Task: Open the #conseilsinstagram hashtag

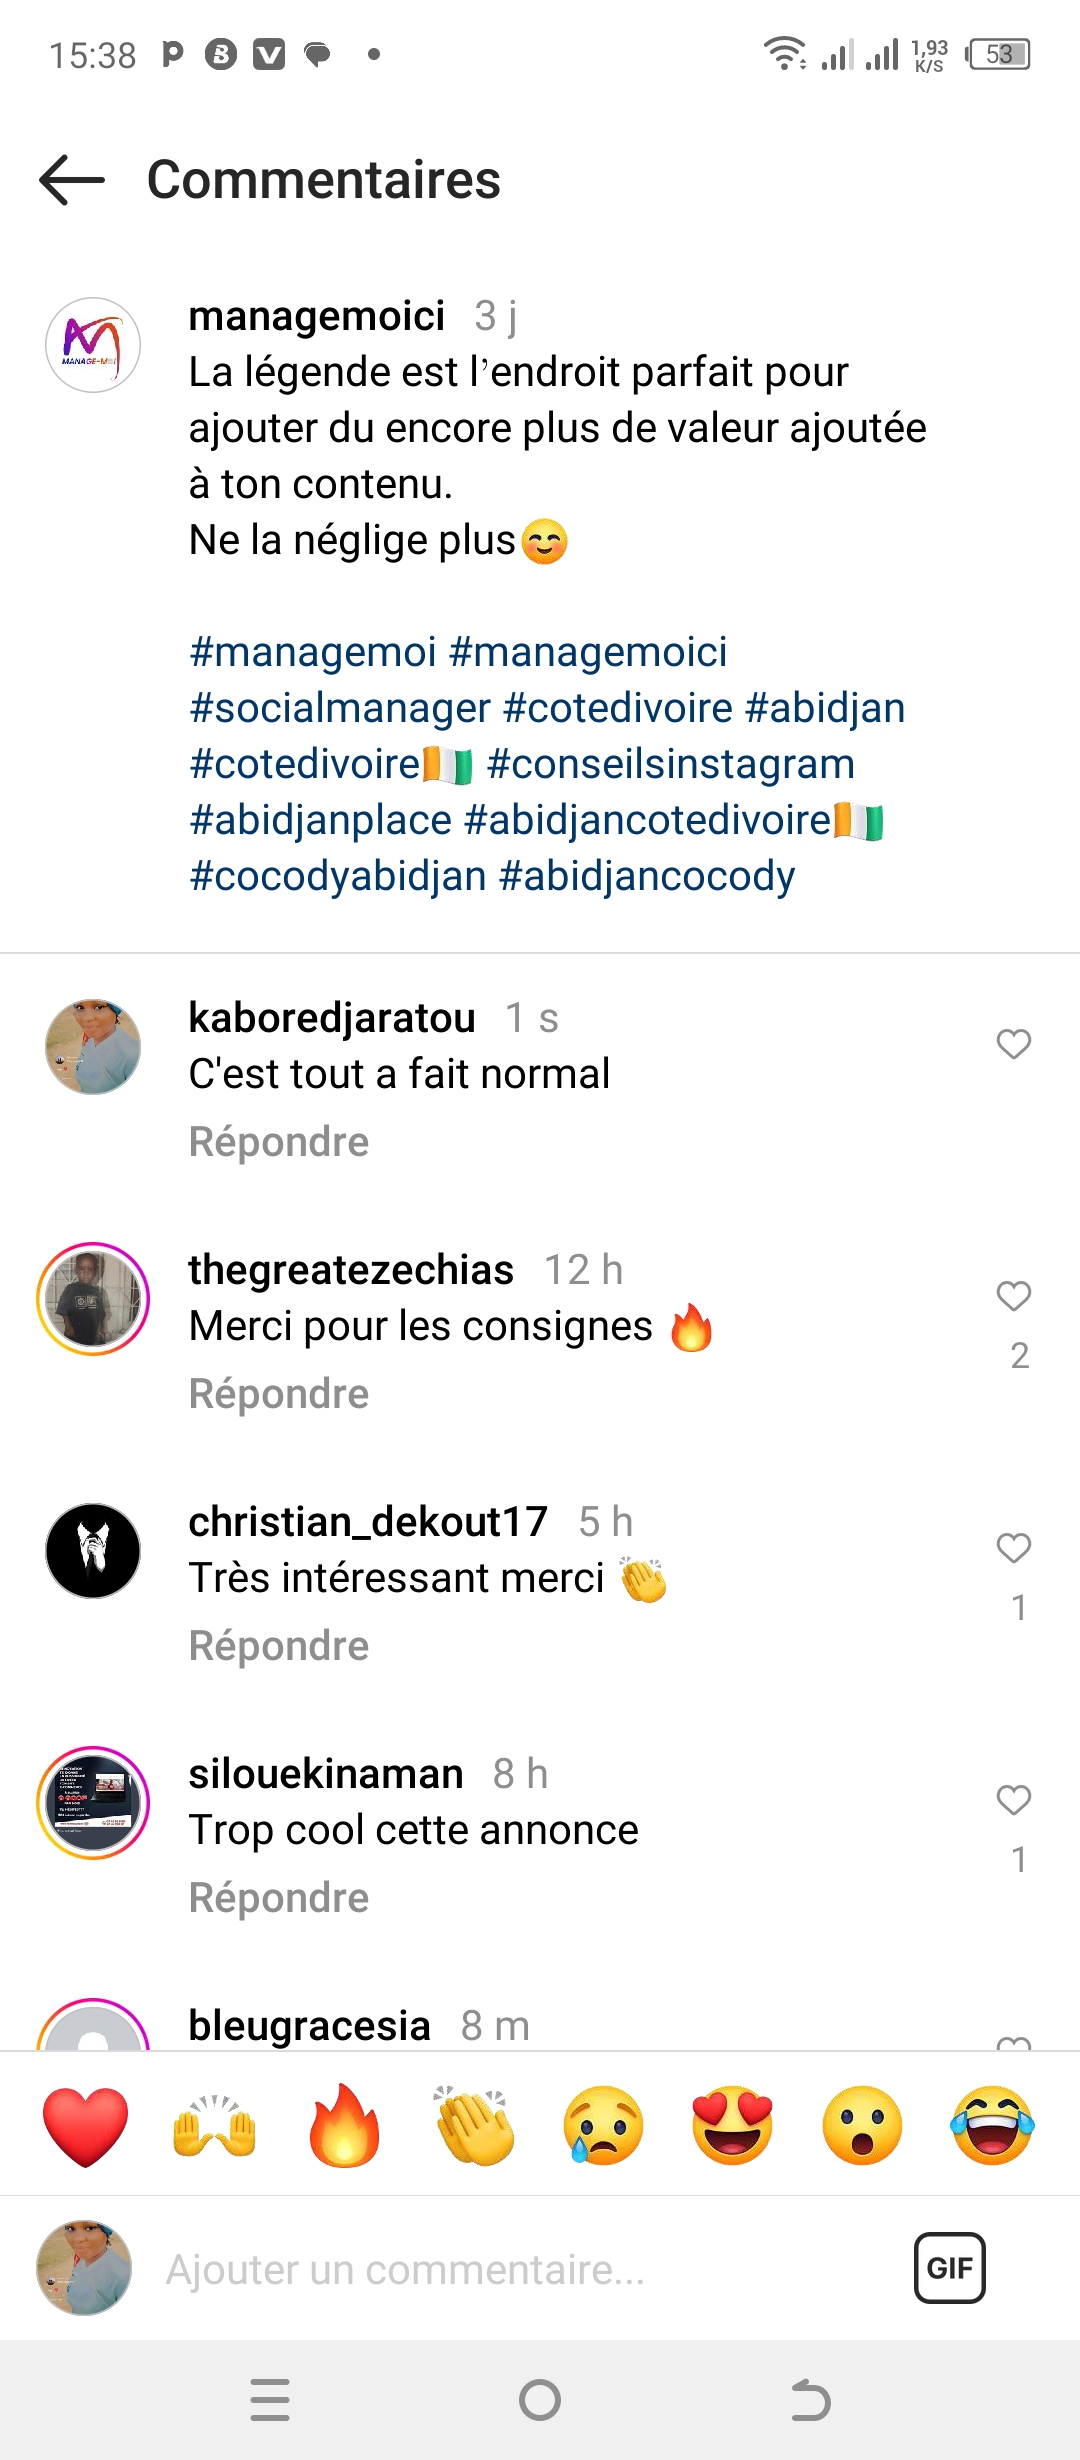Action: (x=670, y=764)
